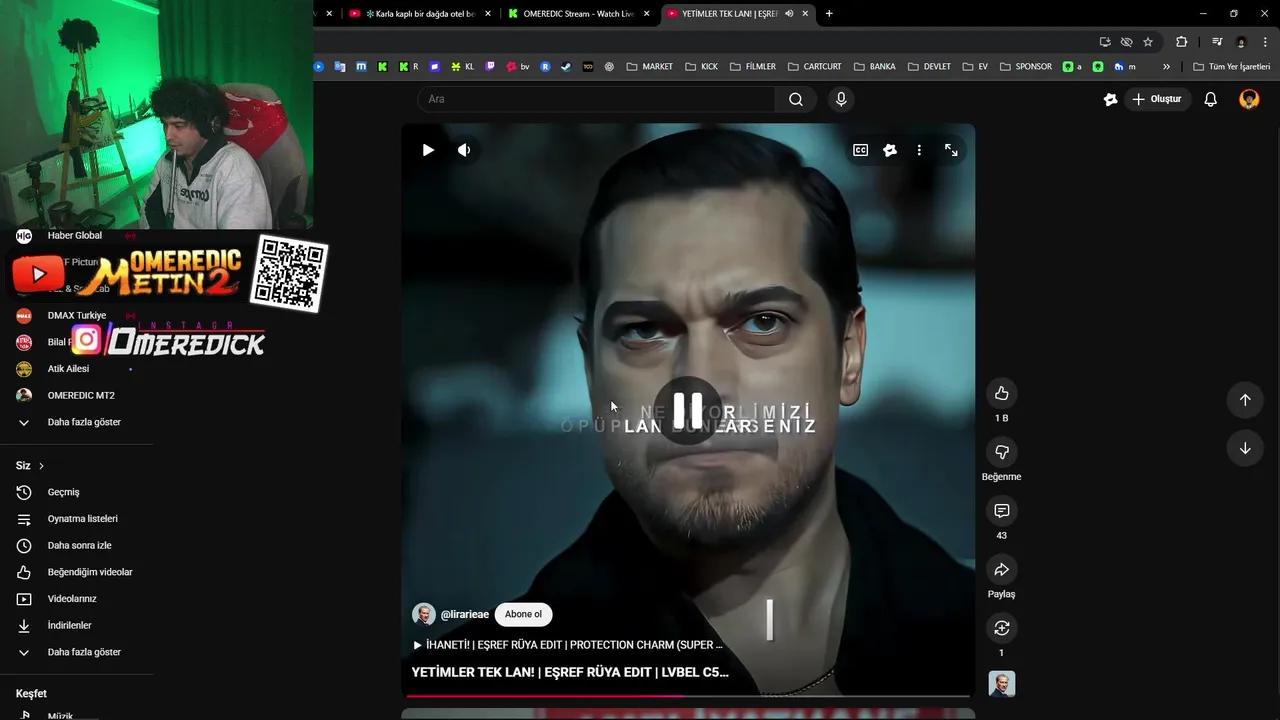This screenshot has width=1280, height=720.
Task: Open the @lirarieae channel link
Action: pos(465,614)
